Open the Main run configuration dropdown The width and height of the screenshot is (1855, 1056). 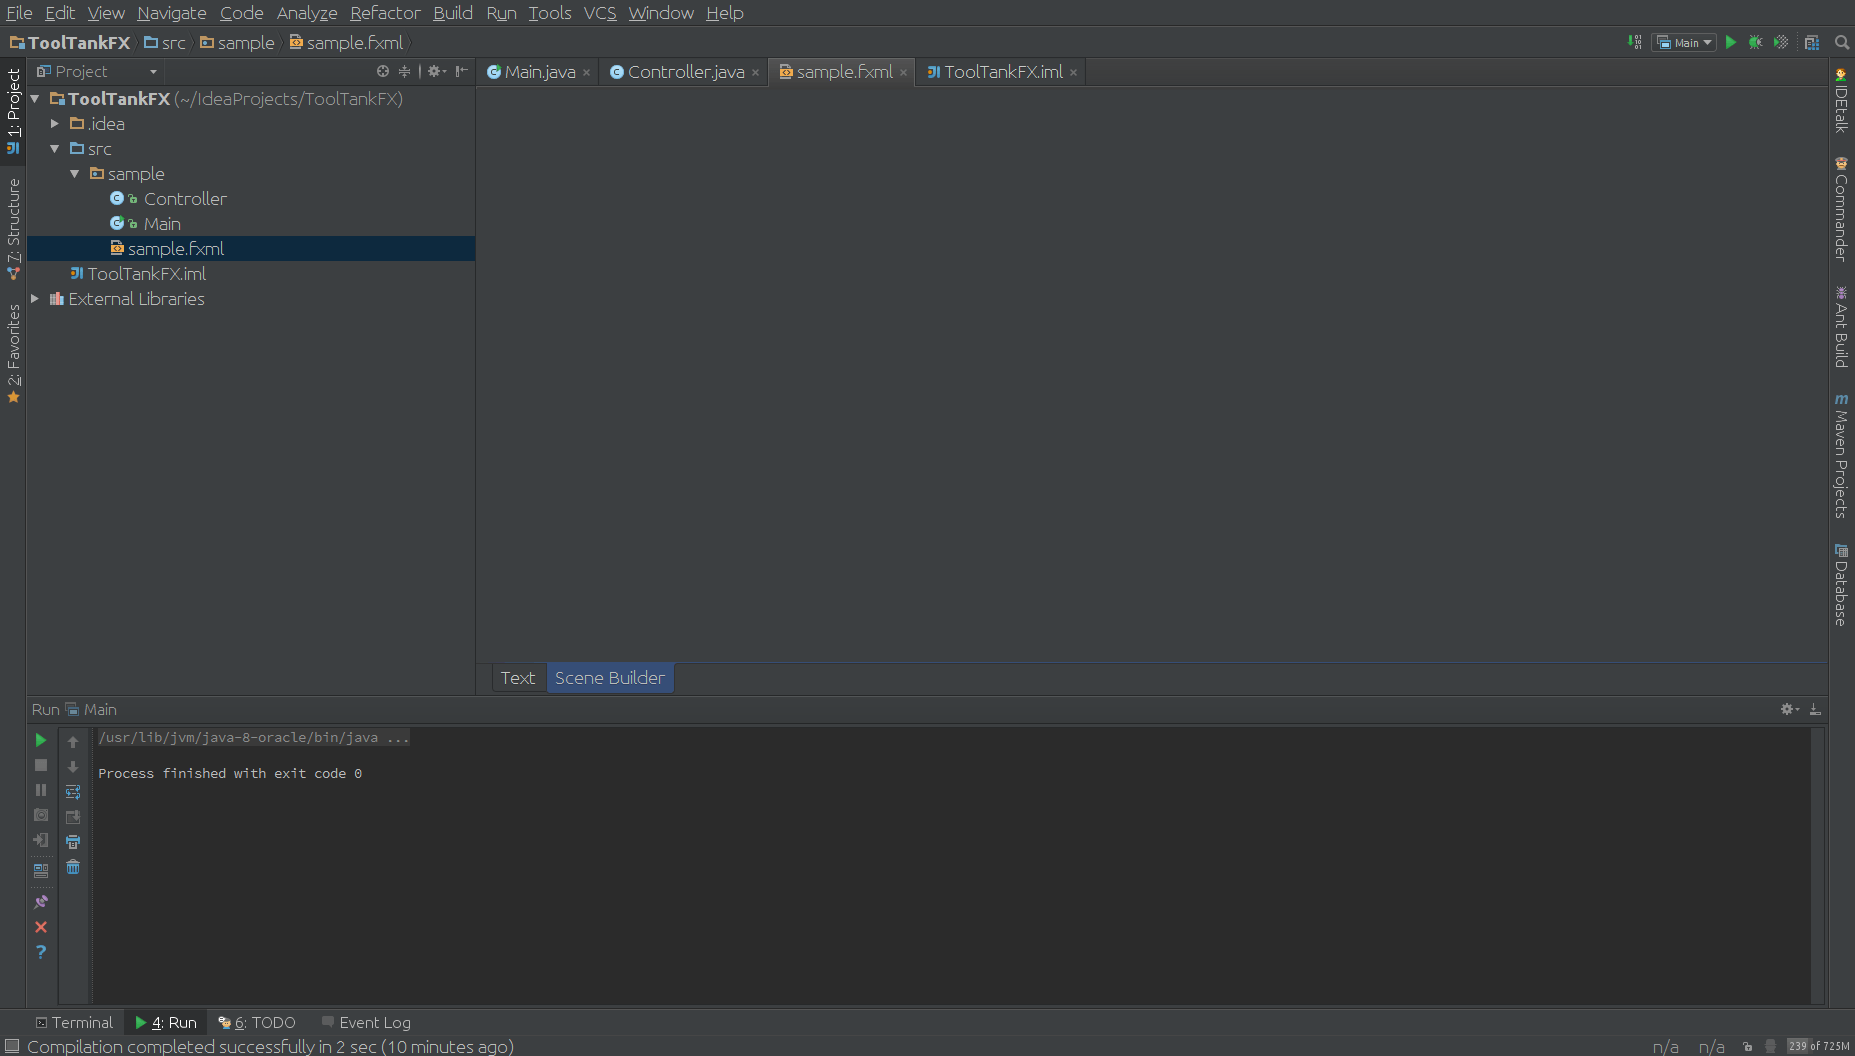1686,43
